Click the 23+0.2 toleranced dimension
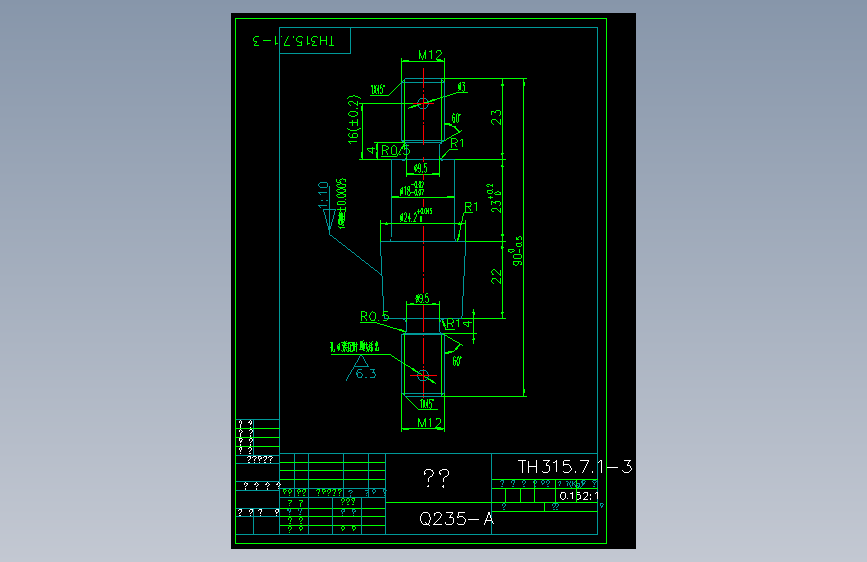This screenshot has height=562, width=867. (496, 199)
